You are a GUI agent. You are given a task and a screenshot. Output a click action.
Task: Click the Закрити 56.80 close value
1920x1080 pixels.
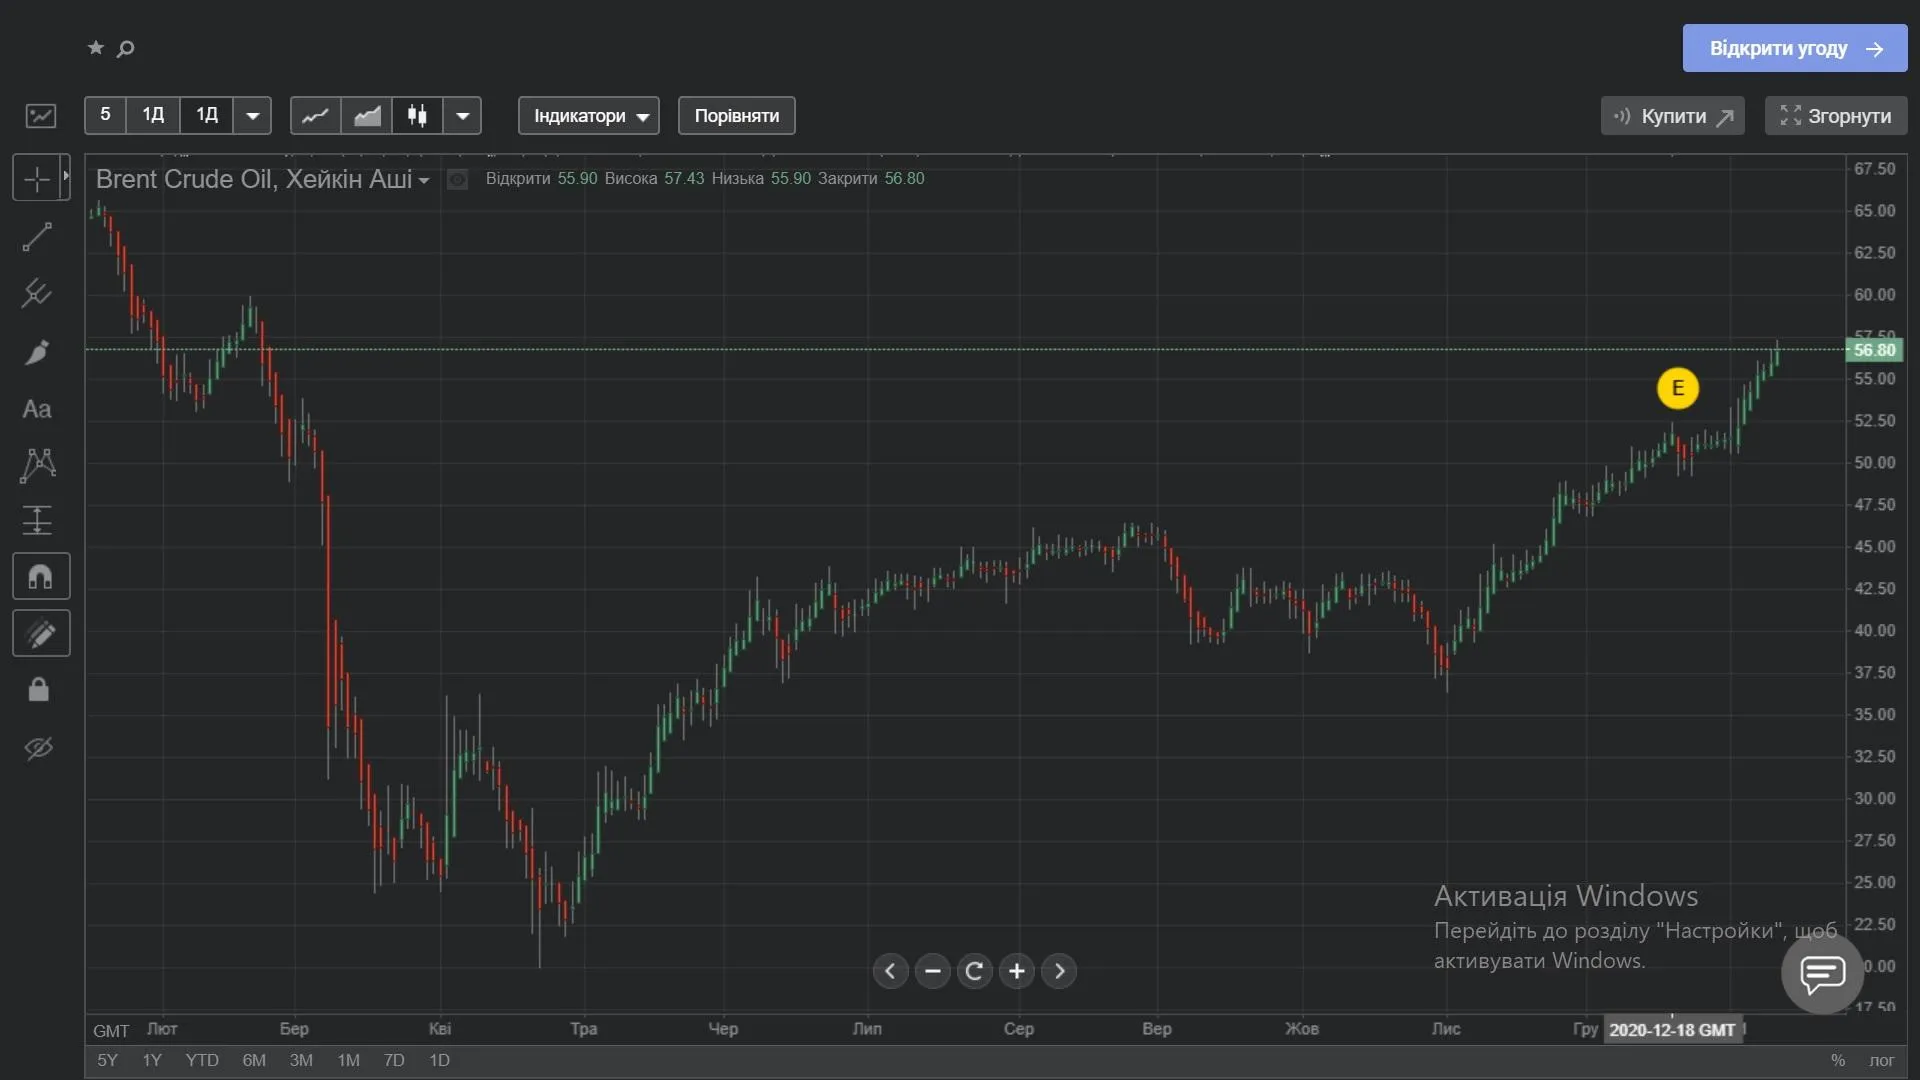point(871,179)
